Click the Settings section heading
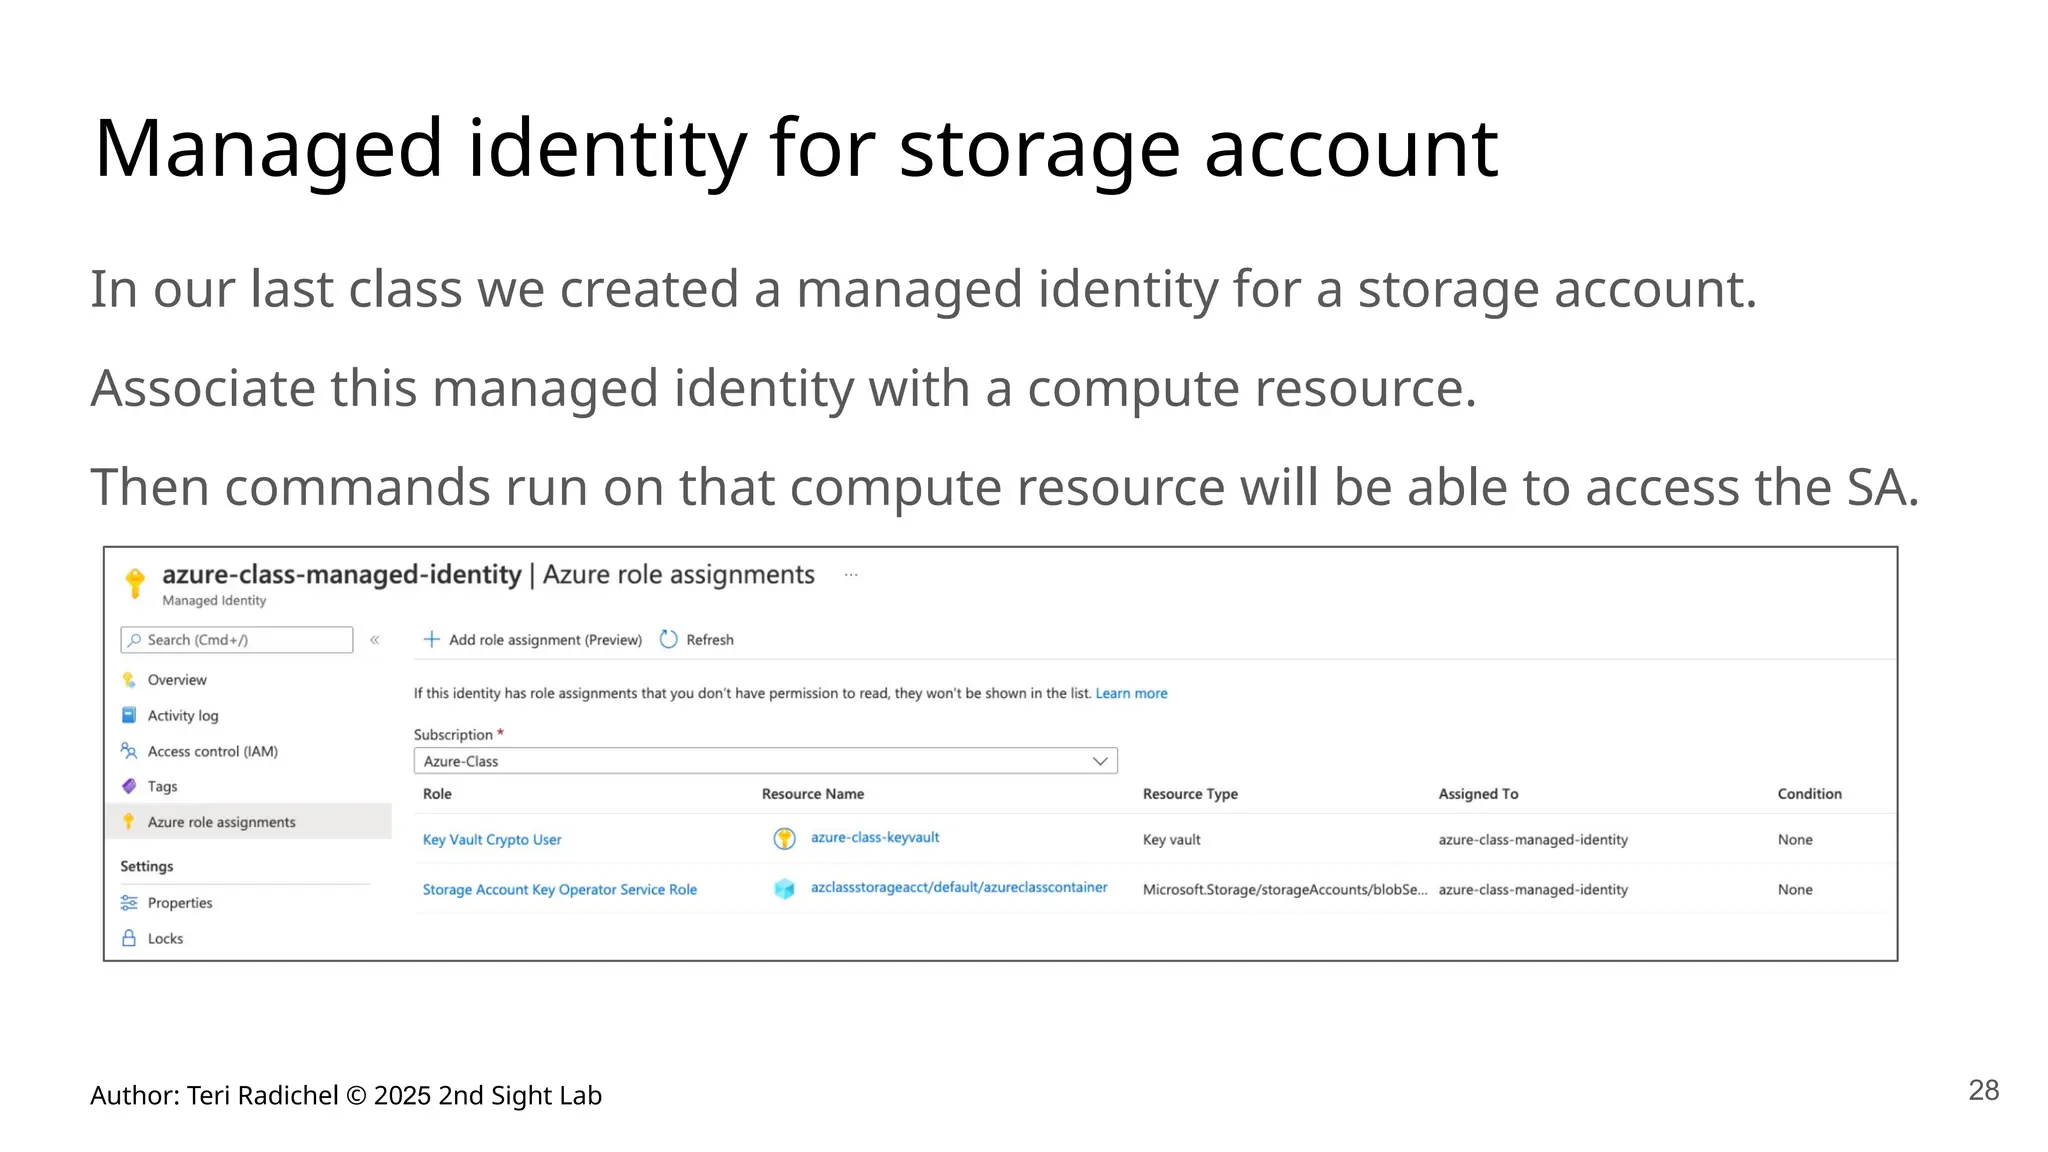 (147, 866)
